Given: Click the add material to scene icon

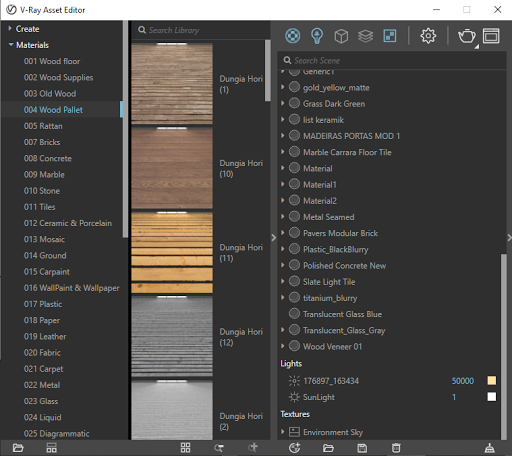Looking at the screenshot, I should 253,448.
